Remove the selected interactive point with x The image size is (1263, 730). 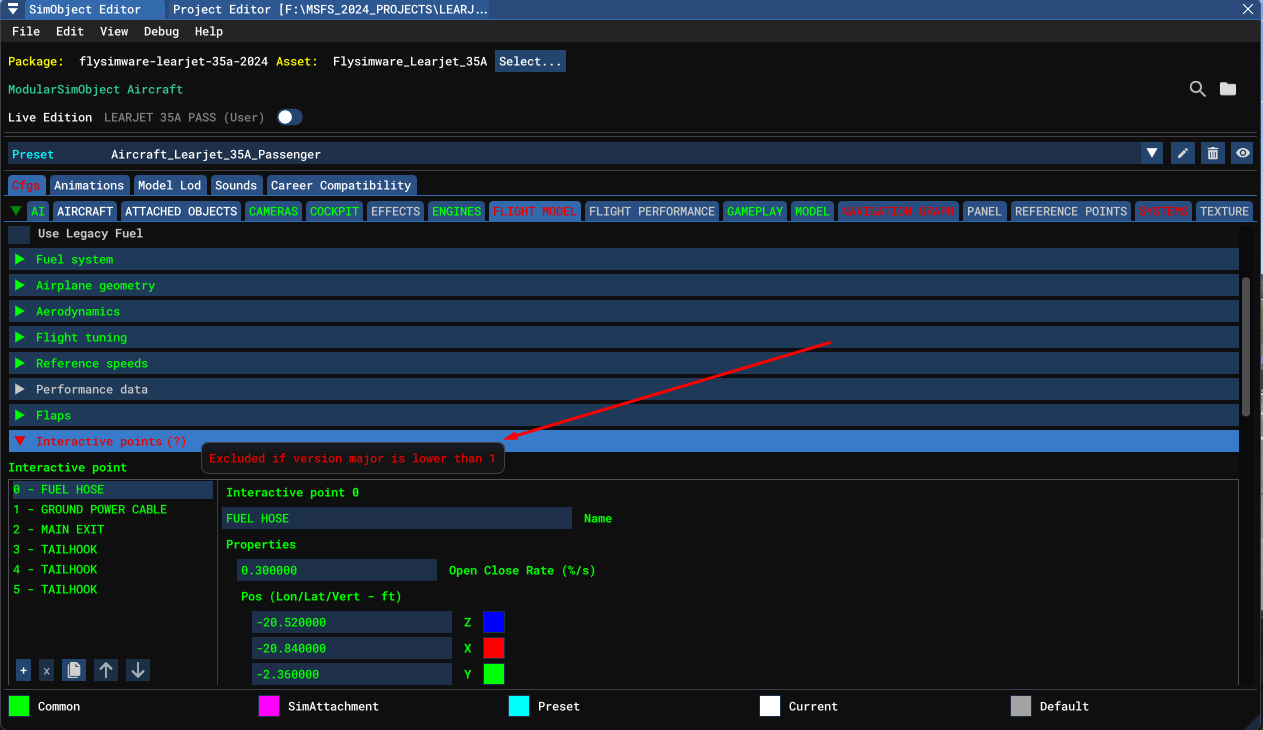point(46,670)
